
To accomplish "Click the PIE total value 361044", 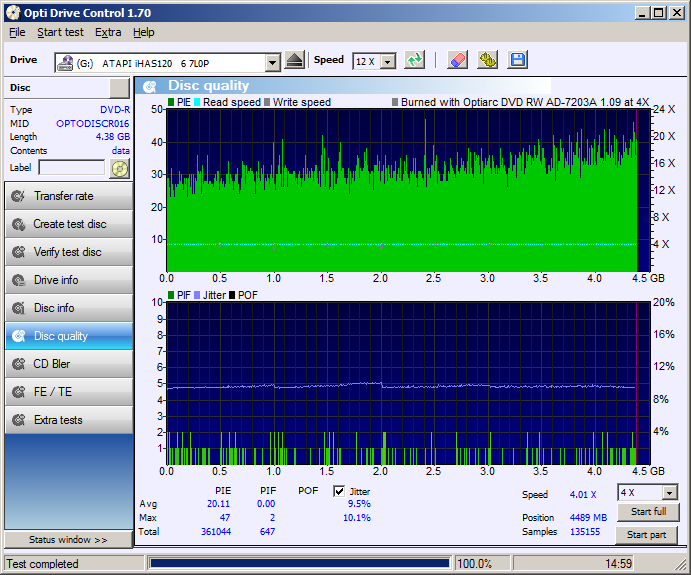I will (x=216, y=531).
